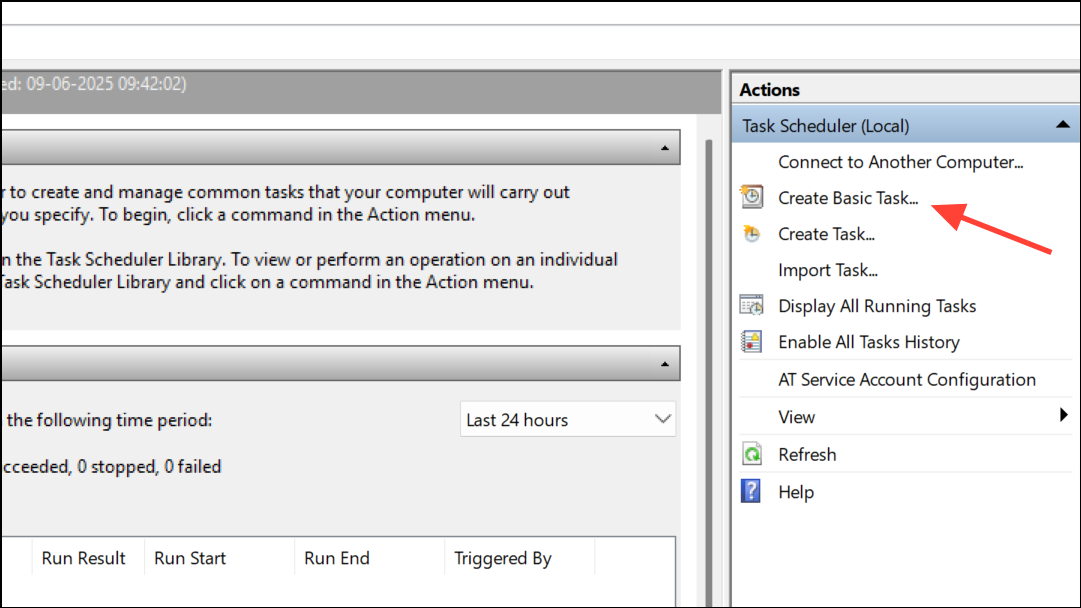This screenshot has height=608, width=1081.
Task: Open the Last 24 hours dropdown
Action: (567, 419)
